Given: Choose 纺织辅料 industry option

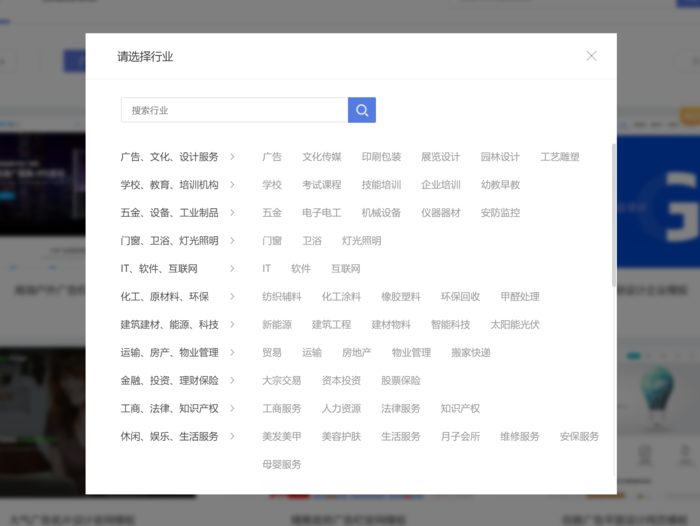Looking at the screenshot, I should (282, 296).
